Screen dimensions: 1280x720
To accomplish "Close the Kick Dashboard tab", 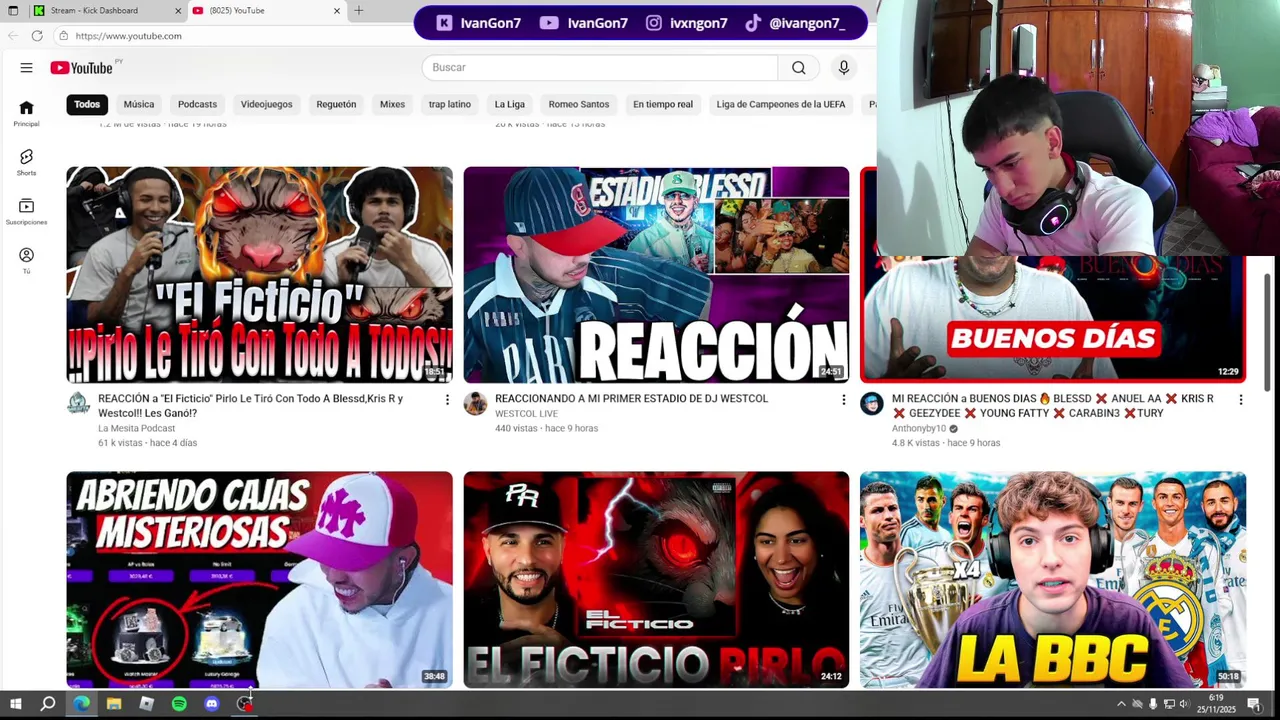I will (178, 11).
